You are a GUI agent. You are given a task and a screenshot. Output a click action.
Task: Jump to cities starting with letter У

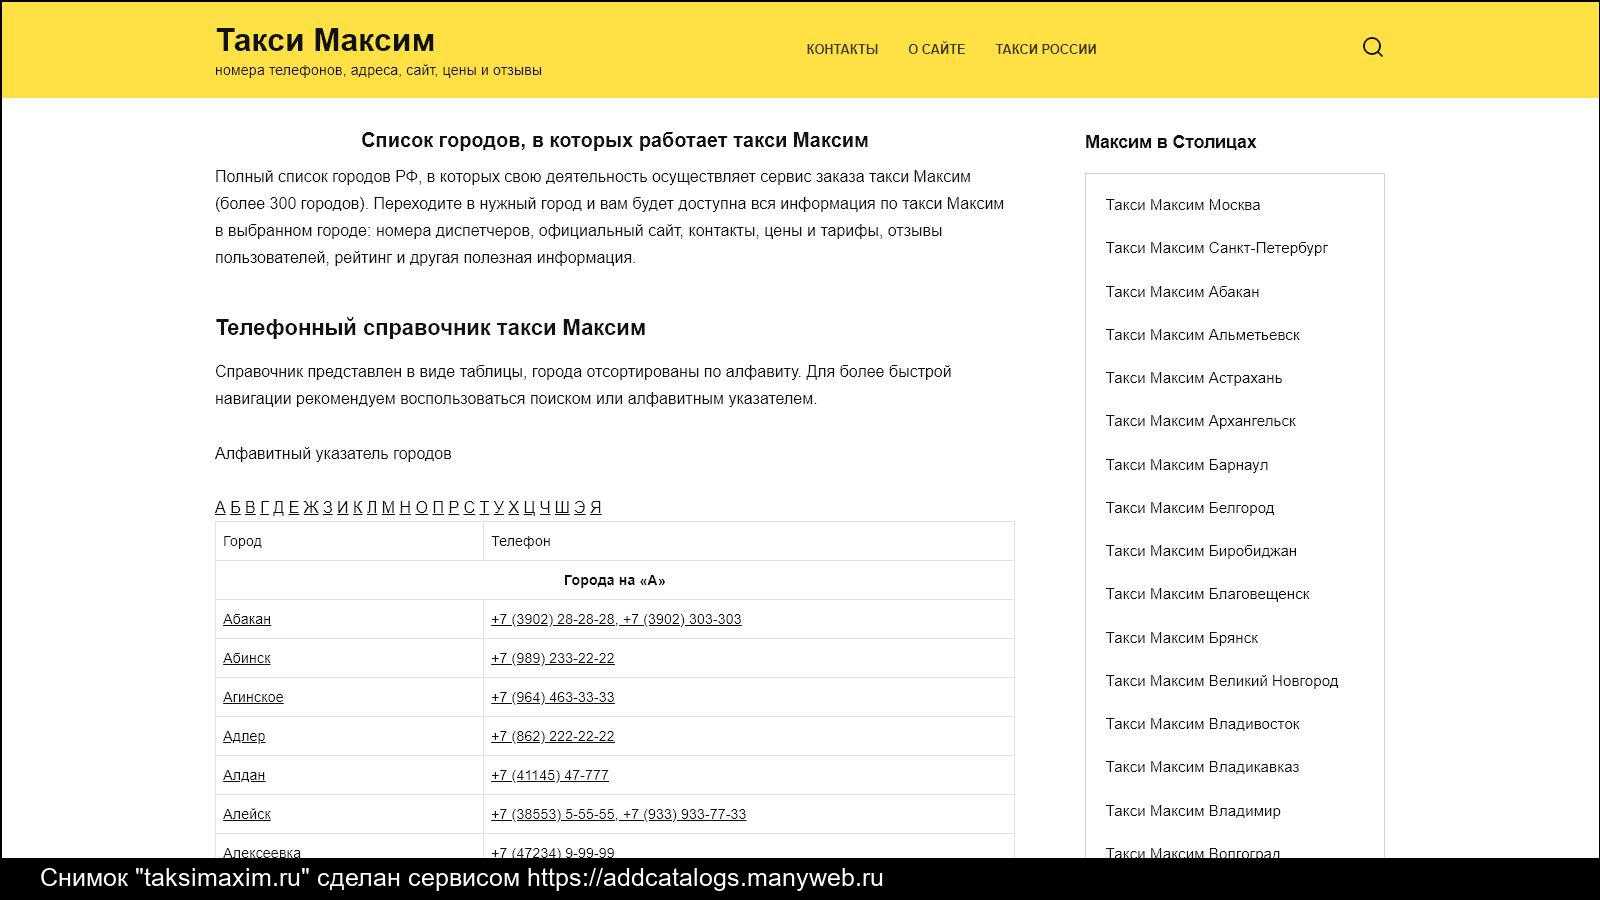tap(498, 507)
